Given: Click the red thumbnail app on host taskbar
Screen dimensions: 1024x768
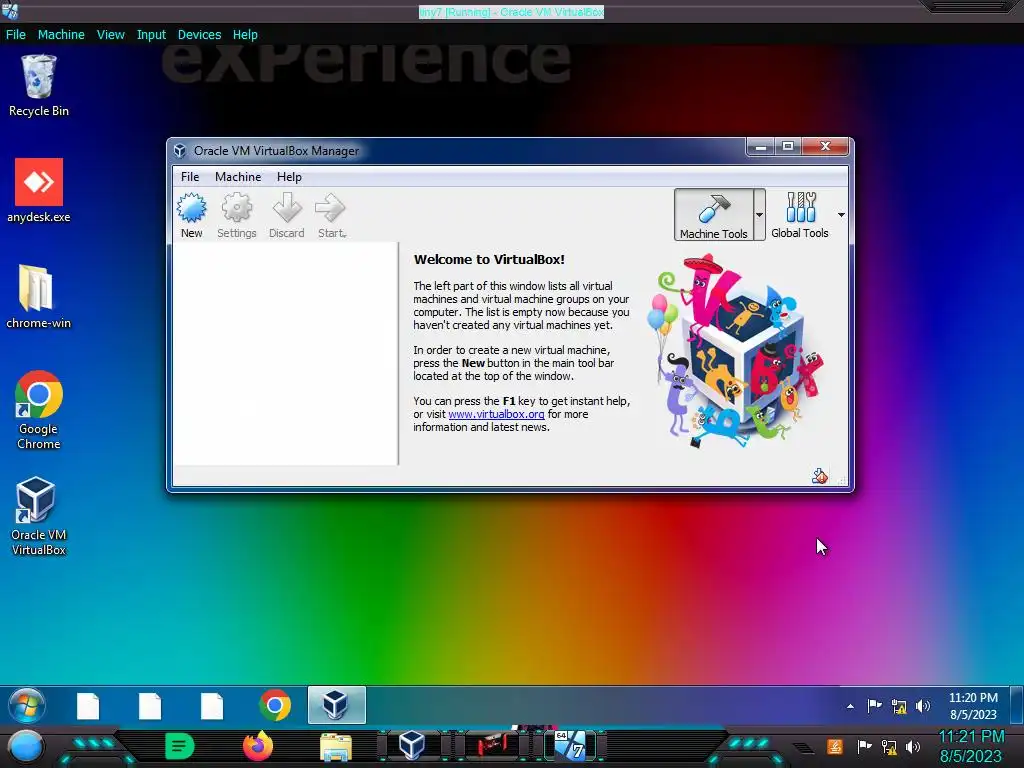Looking at the screenshot, I should [492, 746].
